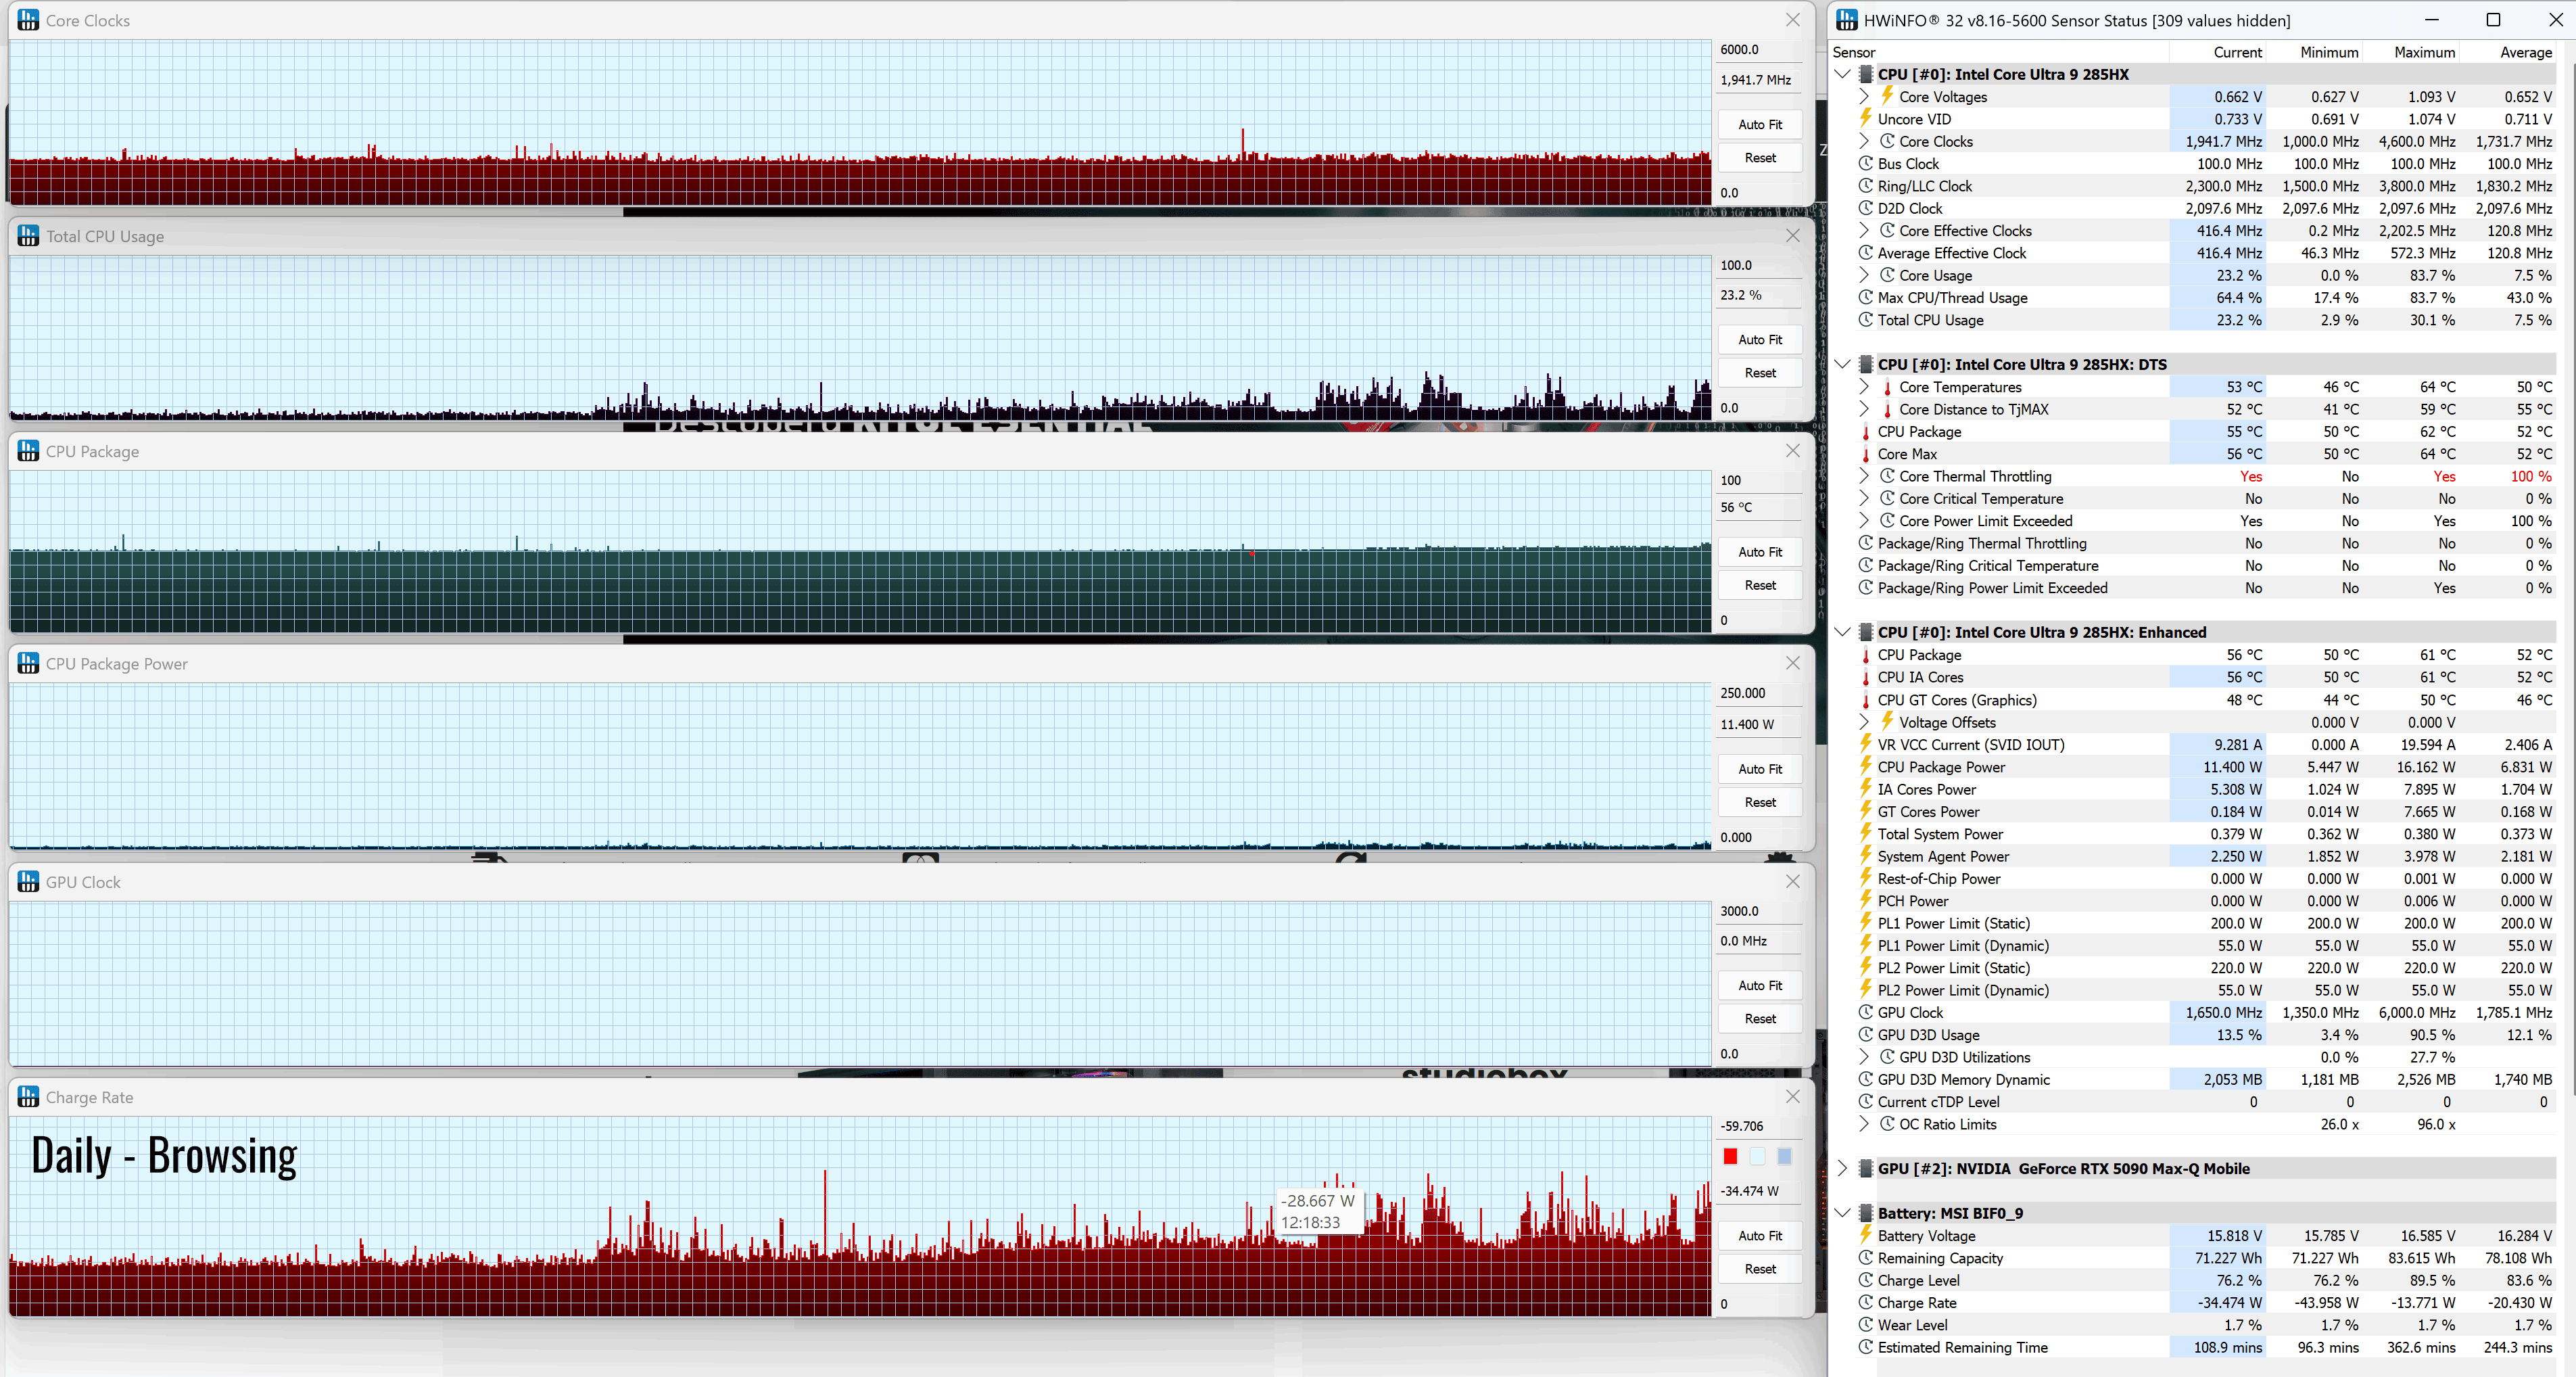Expand the Core Distance to TjMAX row

pos(1864,409)
